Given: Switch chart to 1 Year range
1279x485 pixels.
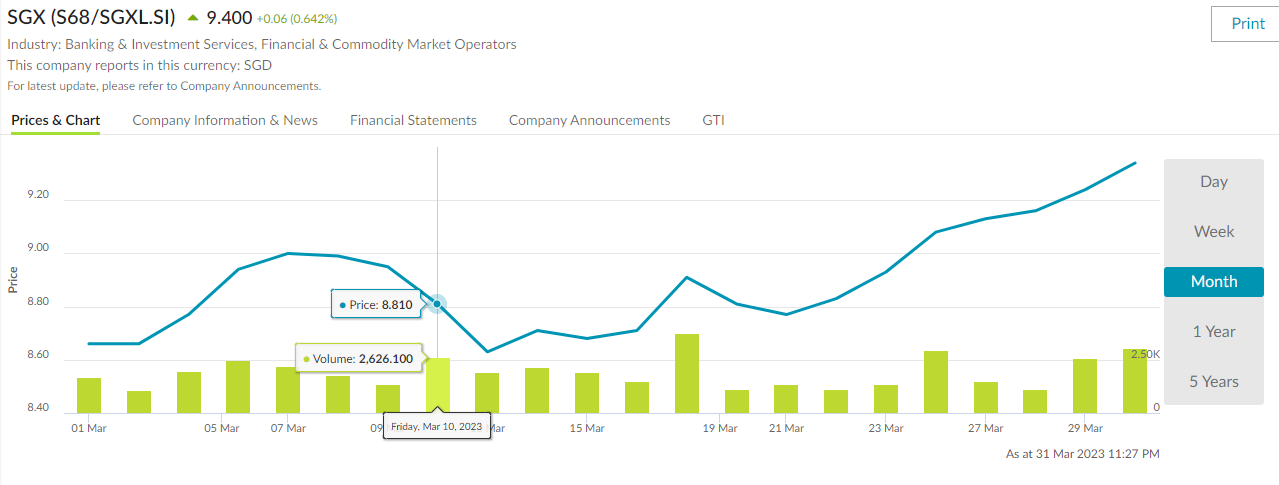Looking at the screenshot, I should (x=1214, y=332).
